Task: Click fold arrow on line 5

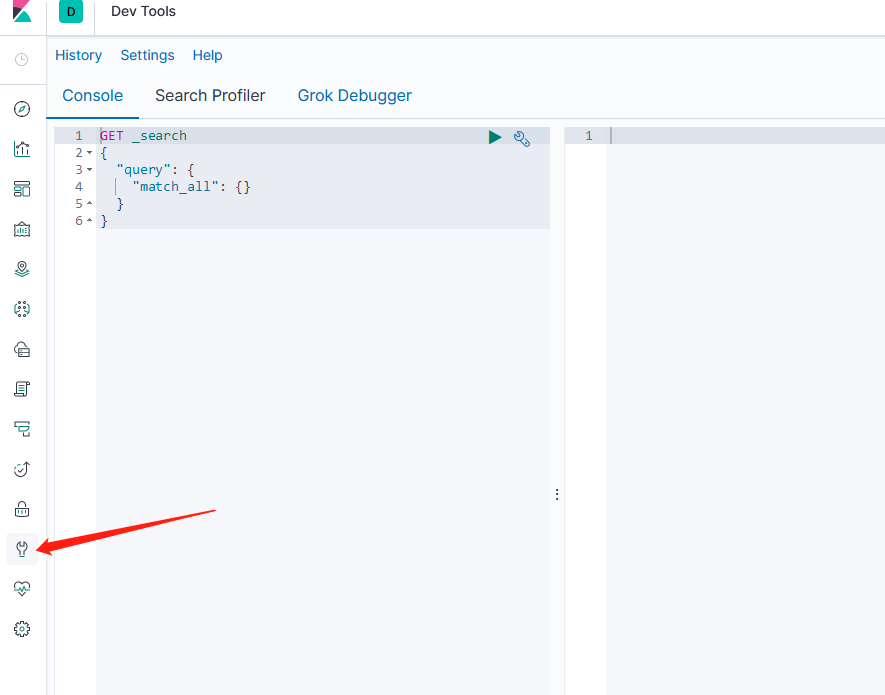Action: (x=89, y=203)
